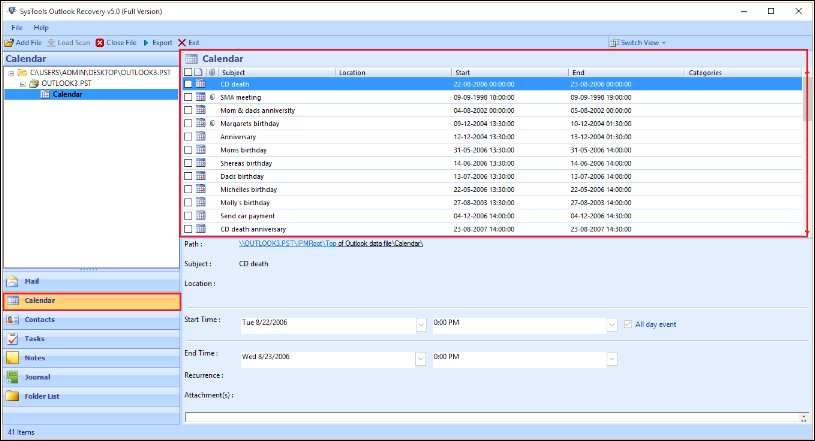Open the Switch View dropdown

tap(638, 43)
